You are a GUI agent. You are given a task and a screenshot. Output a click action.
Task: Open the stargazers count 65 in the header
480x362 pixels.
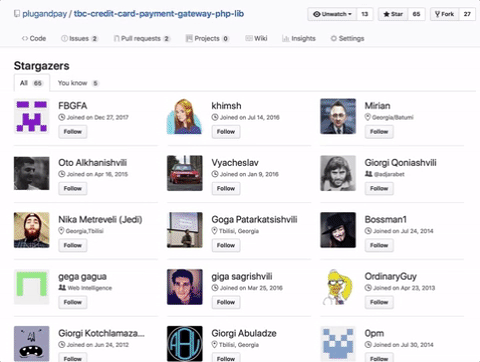pos(416,14)
